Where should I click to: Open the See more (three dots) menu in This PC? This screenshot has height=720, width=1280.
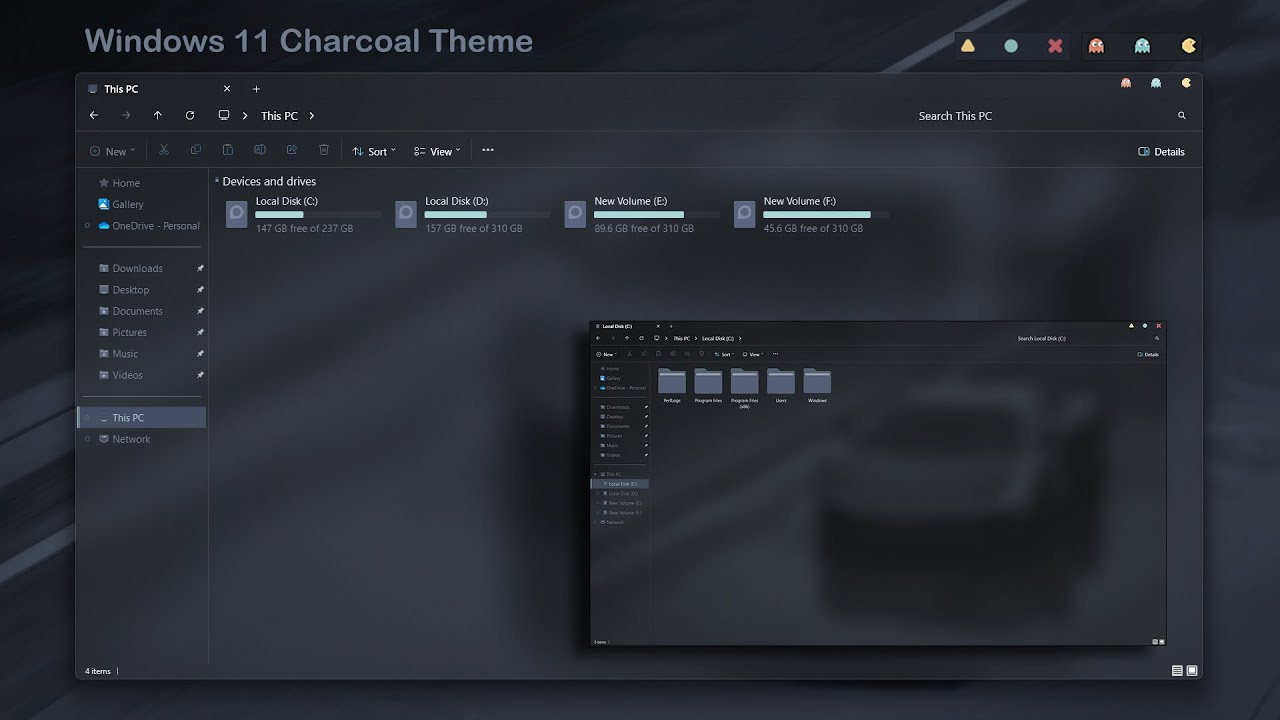[488, 150]
